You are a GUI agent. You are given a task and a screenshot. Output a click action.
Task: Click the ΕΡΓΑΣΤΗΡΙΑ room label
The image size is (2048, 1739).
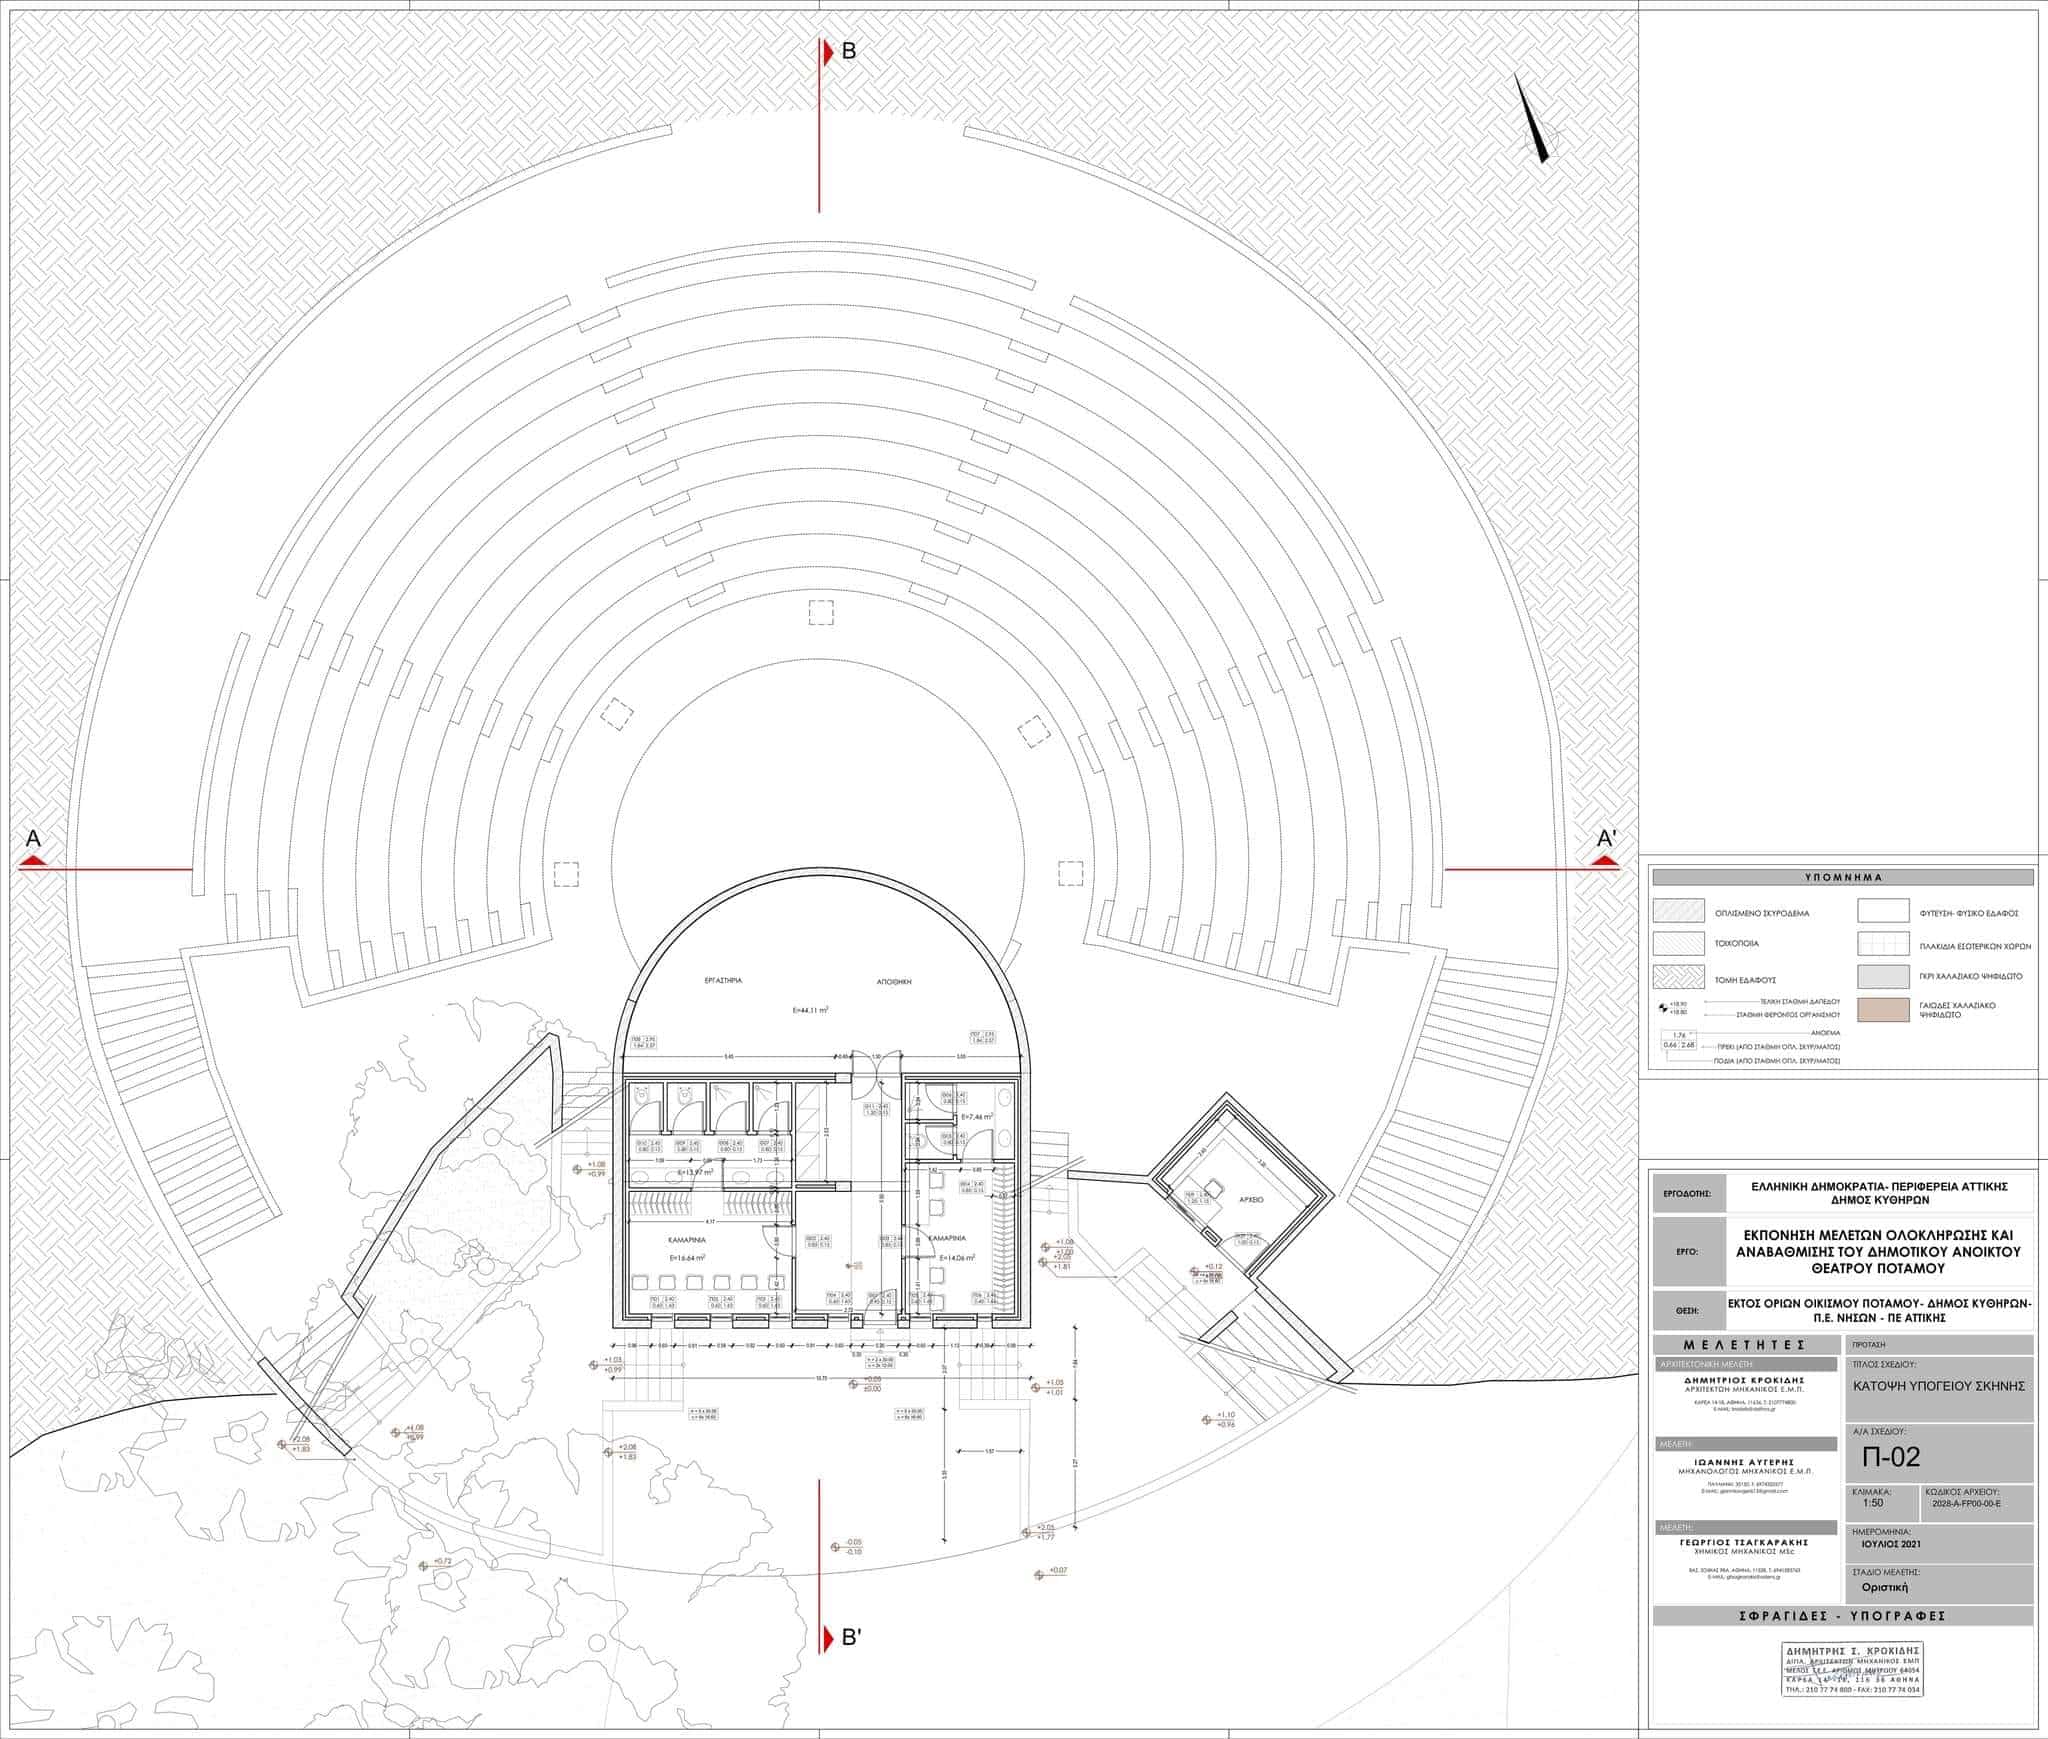point(723,981)
